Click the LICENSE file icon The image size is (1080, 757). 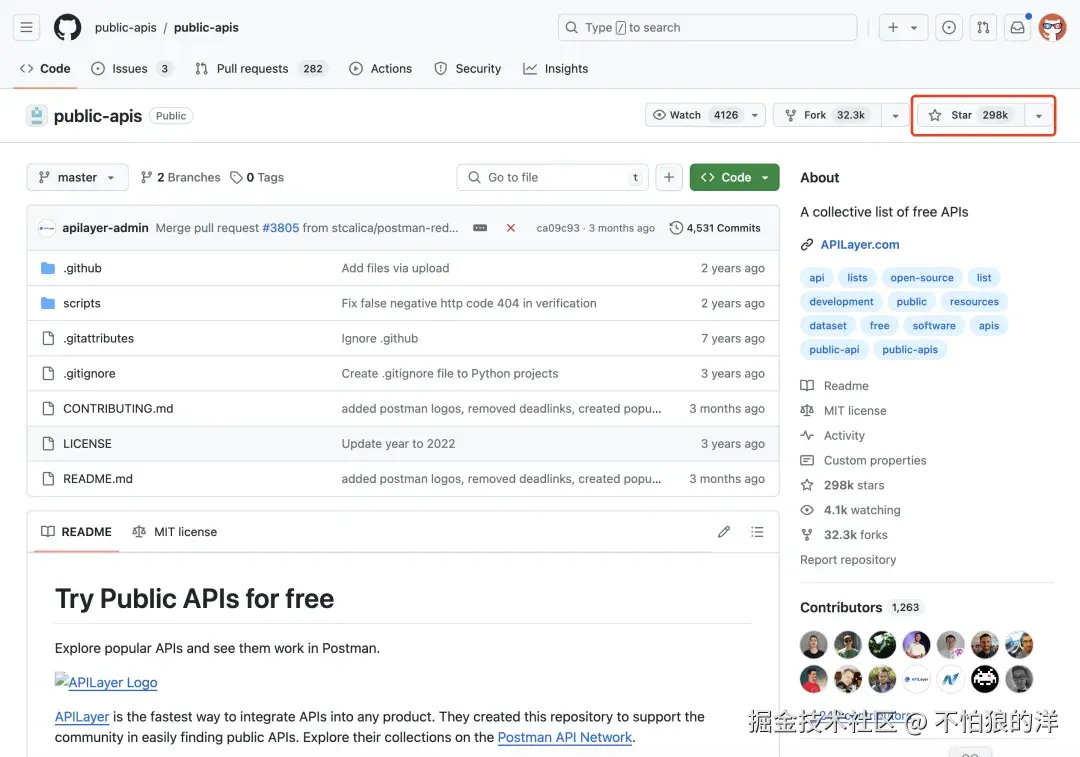pyautogui.click(x=48, y=444)
